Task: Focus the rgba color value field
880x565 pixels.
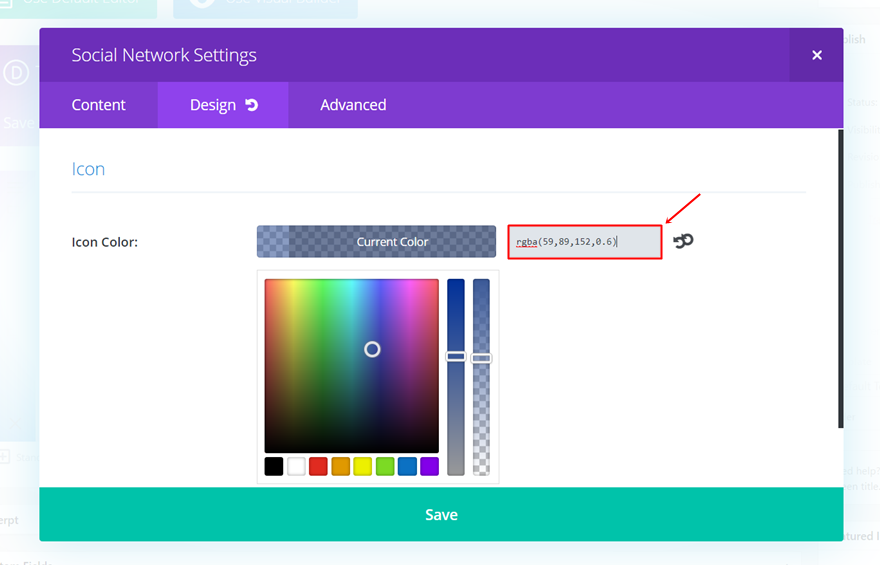Action: coord(584,242)
